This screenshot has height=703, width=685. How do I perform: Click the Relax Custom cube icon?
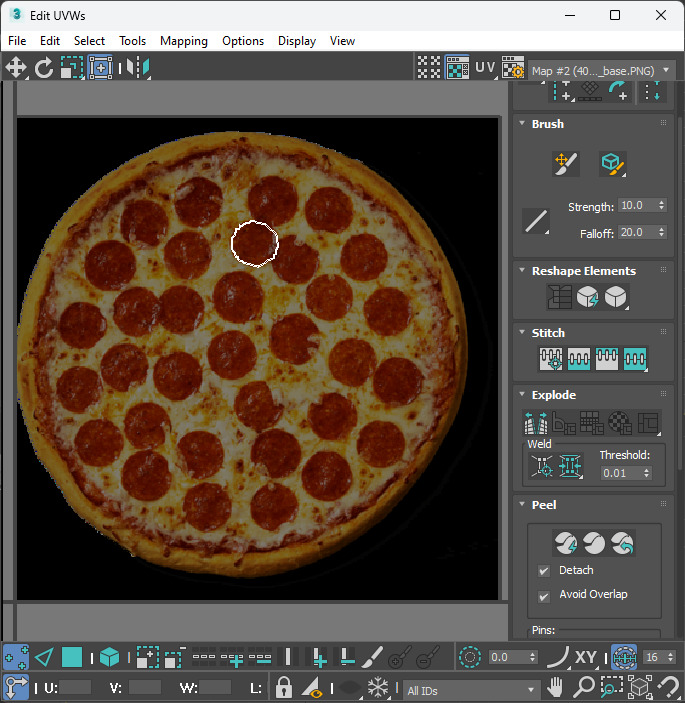(x=616, y=297)
